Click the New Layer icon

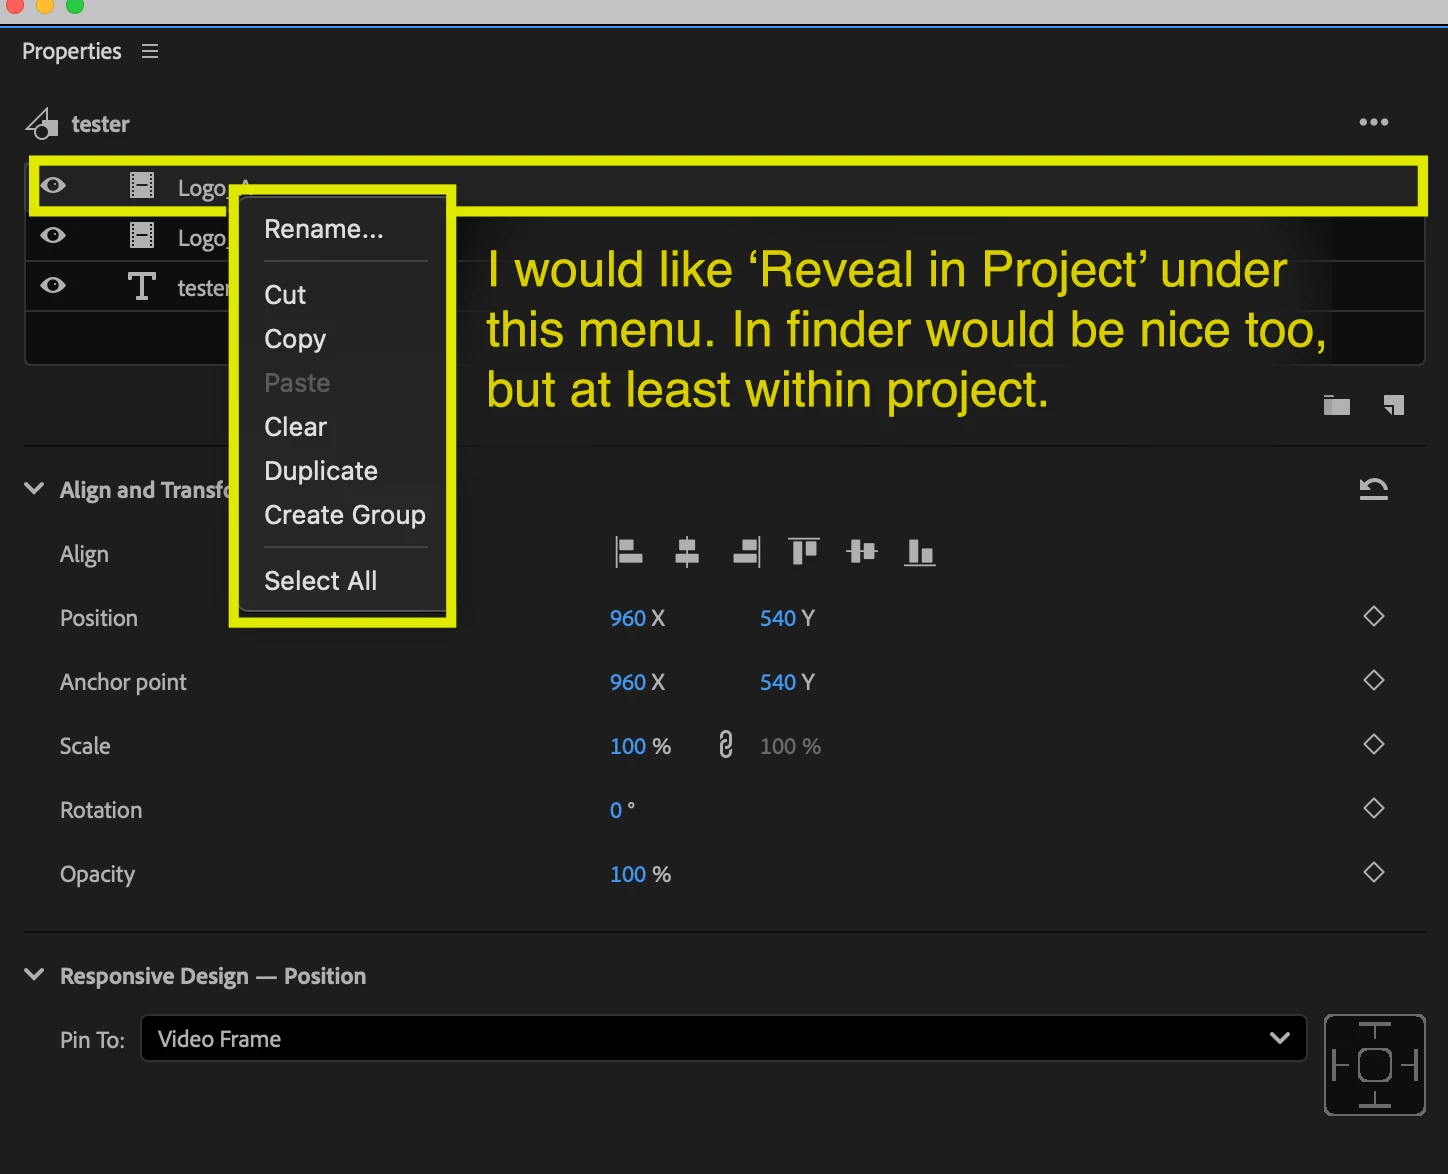pos(1394,405)
